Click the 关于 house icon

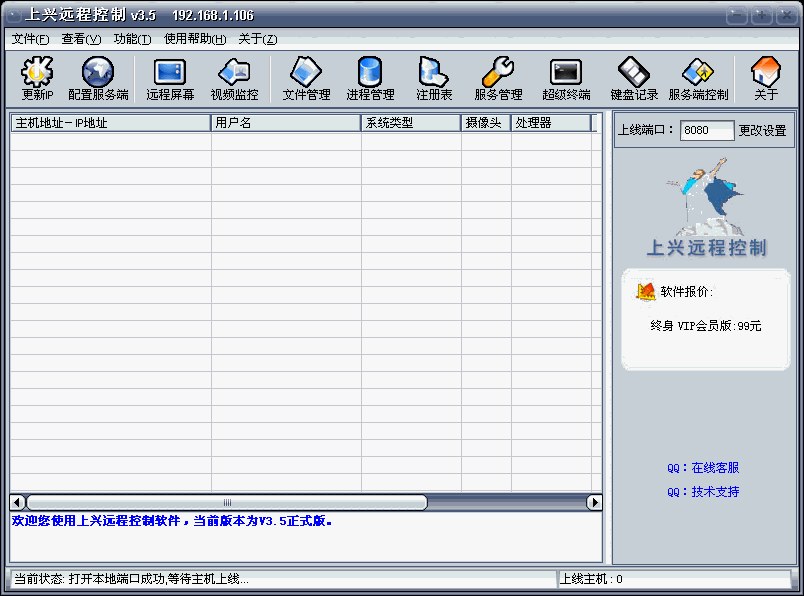(x=766, y=78)
